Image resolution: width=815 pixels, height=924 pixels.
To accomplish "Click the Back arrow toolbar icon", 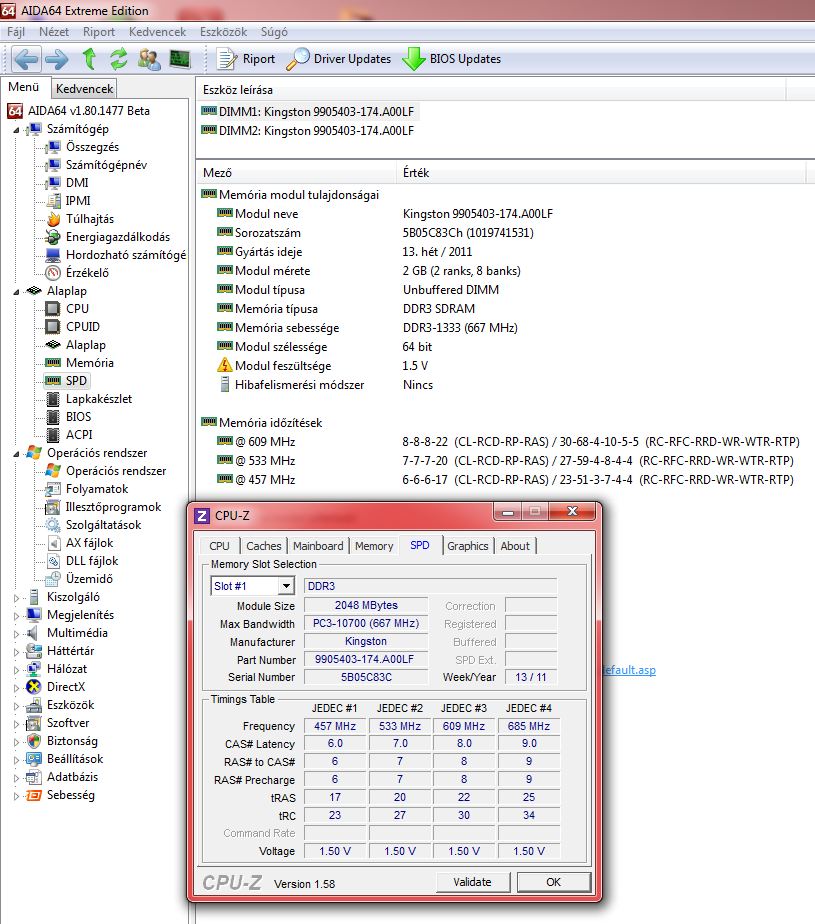I will [x=25, y=58].
